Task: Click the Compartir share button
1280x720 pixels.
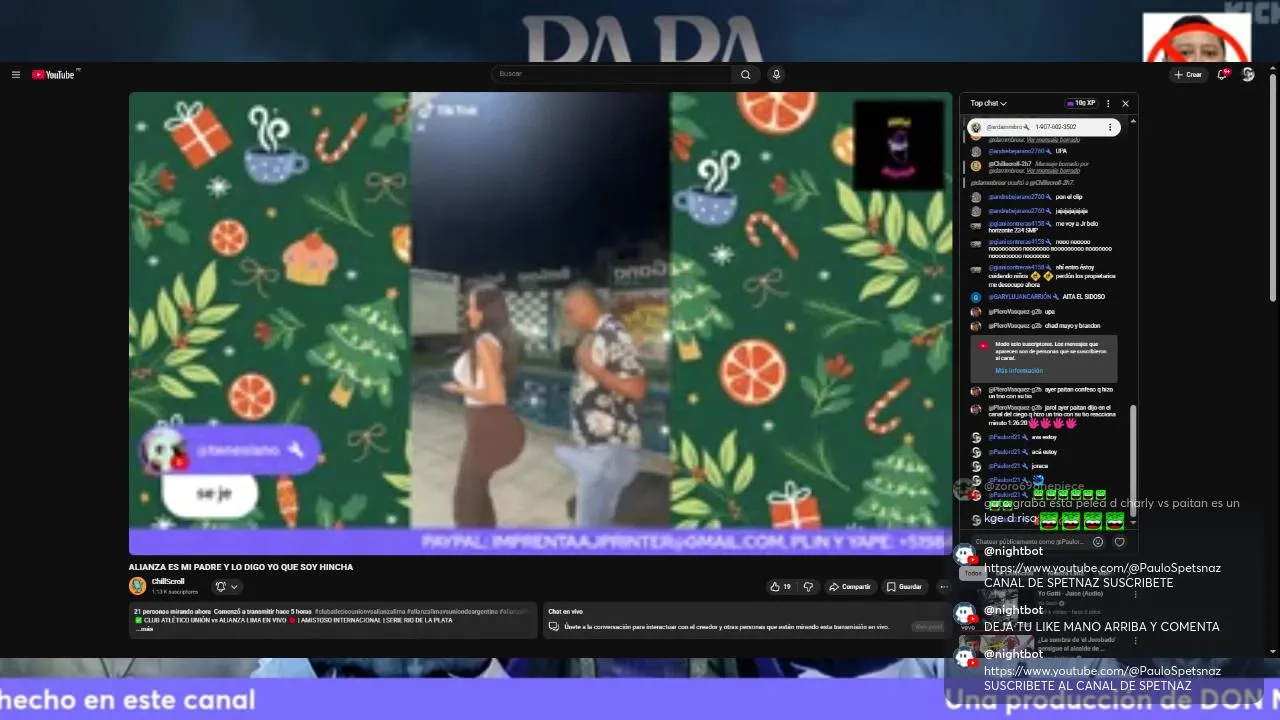Action: (x=850, y=587)
